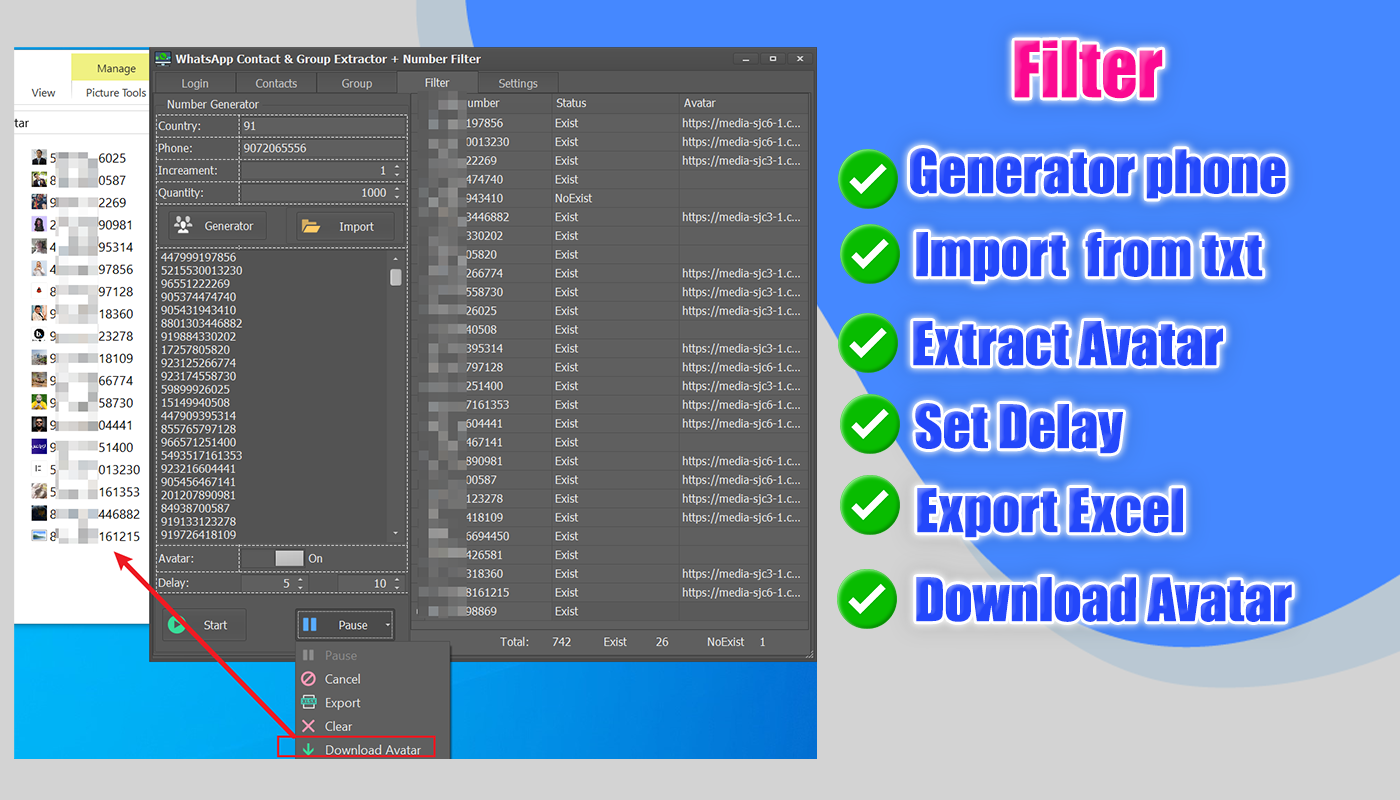1400x800 pixels.
Task: Select the Explorer file ending 18109
Action: 82,358
